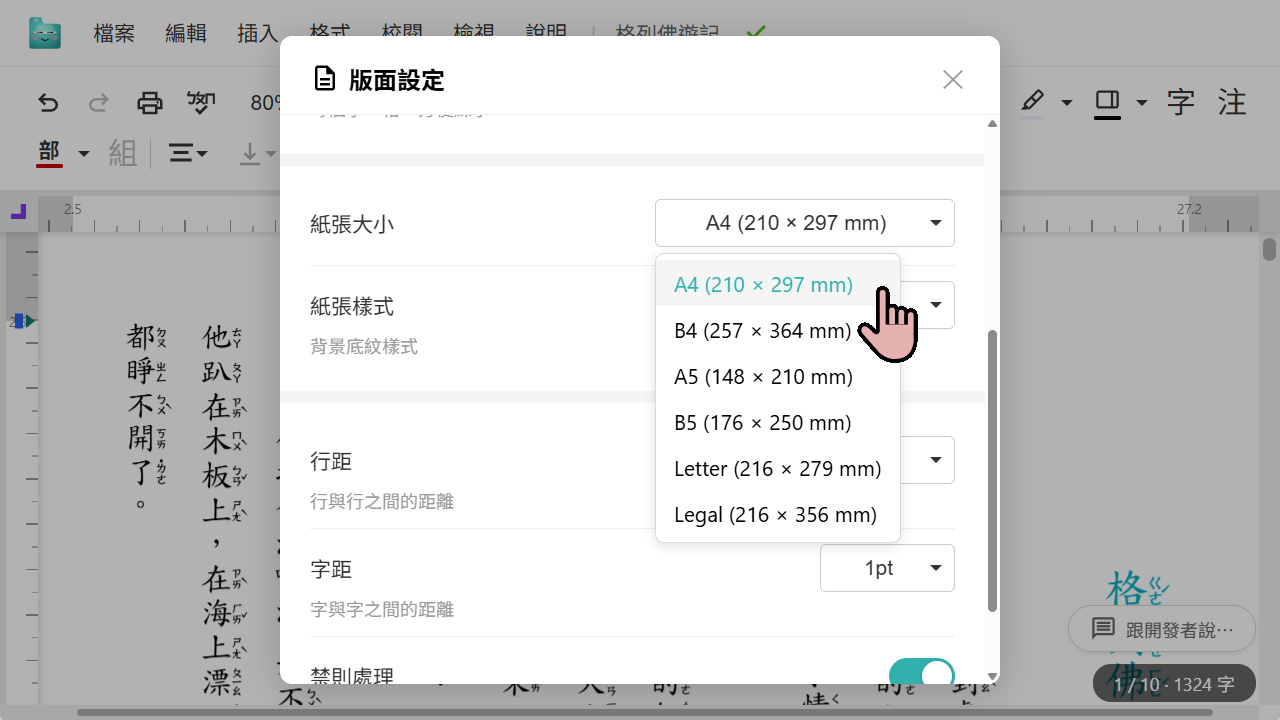The image size is (1280, 720).
Task: Click the app logo icon
Action: [45, 33]
